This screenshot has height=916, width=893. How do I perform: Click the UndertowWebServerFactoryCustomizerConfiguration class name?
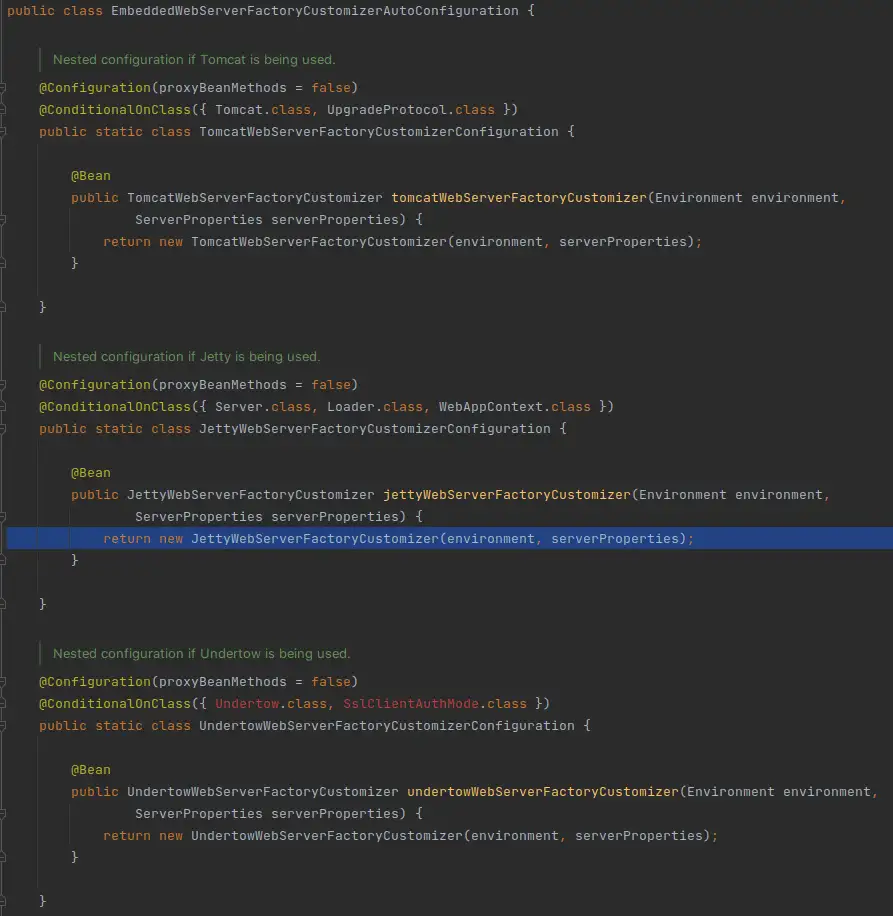point(387,726)
